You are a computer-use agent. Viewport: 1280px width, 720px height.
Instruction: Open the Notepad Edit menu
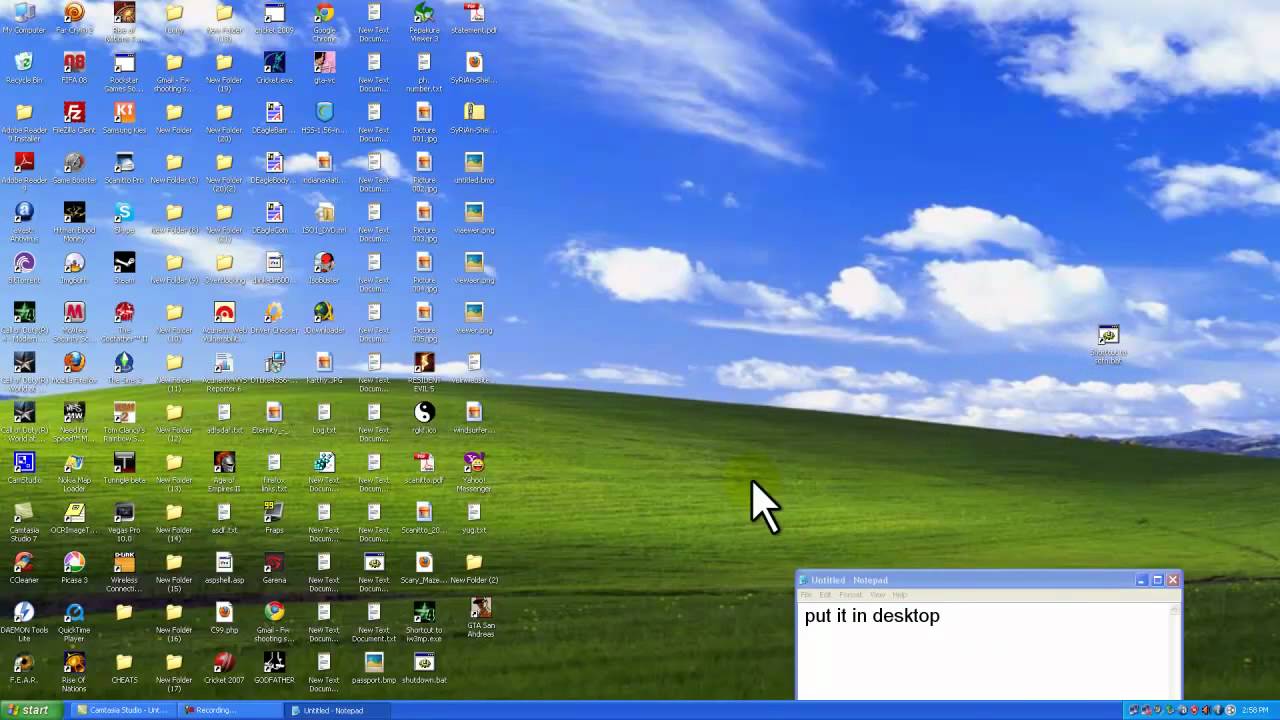pyautogui.click(x=825, y=595)
